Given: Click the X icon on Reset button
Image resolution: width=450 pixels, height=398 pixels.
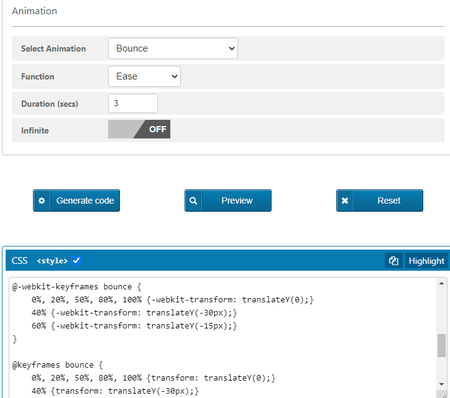Looking at the screenshot, I should coord(345,201).
